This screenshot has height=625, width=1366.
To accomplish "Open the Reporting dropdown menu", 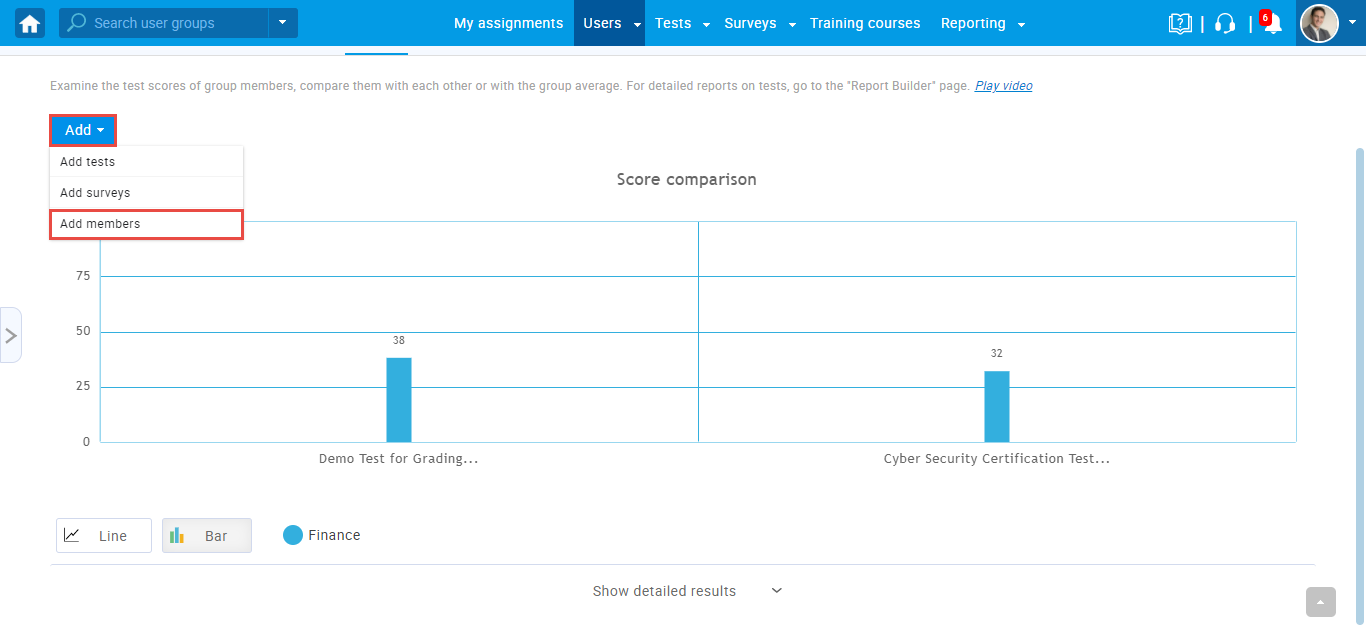I will point(983,23).
